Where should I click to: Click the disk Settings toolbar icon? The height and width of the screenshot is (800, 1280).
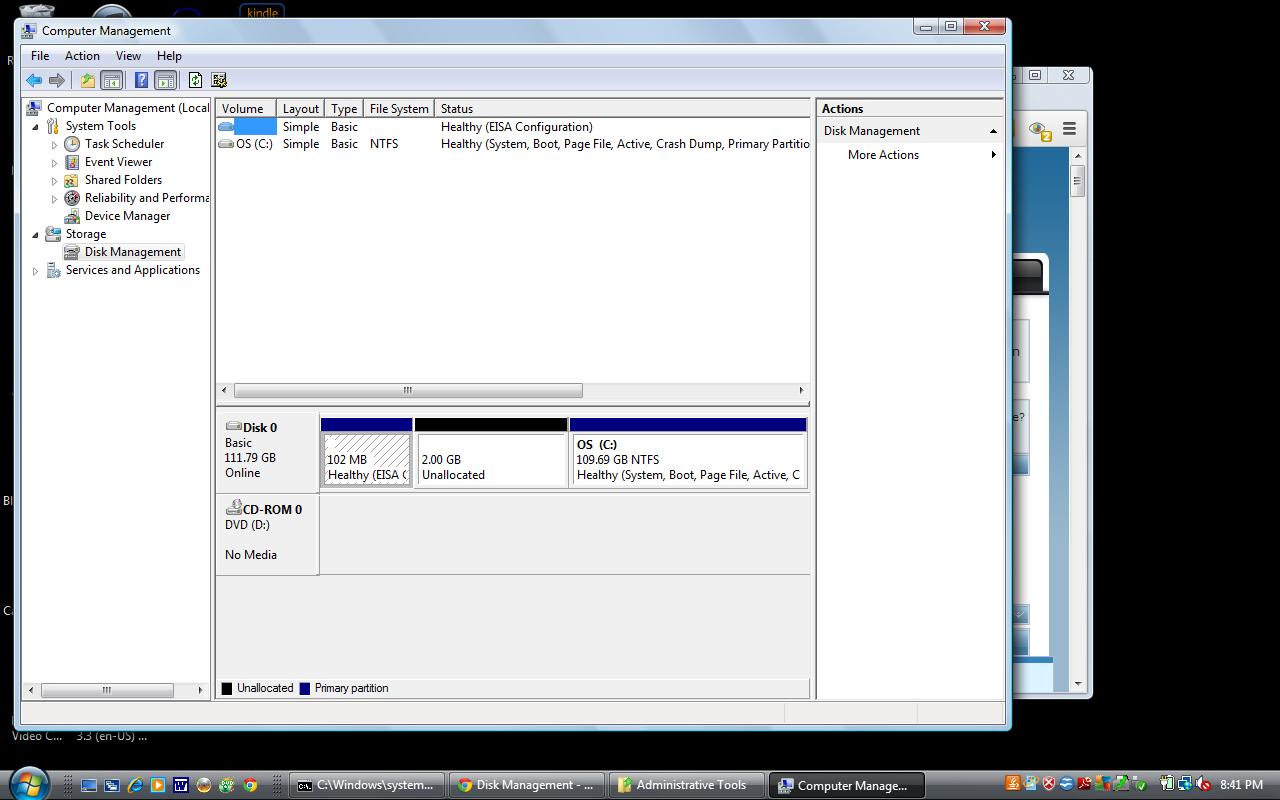pos(219,81)
